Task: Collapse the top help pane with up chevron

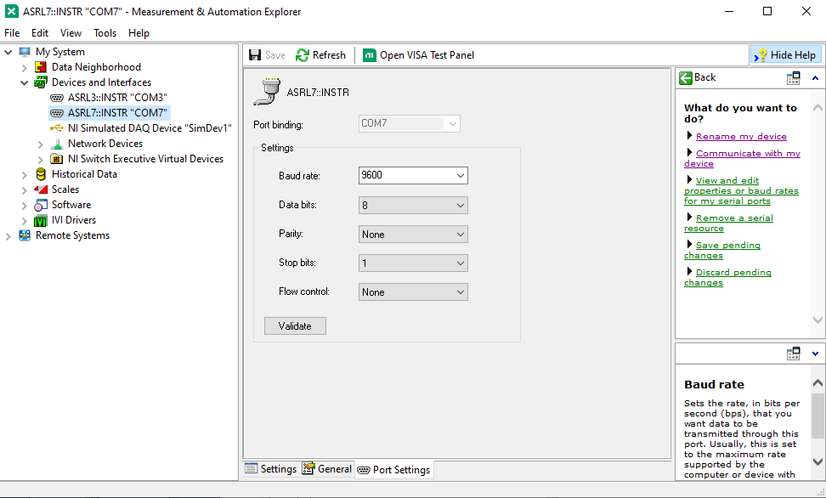Action: (815, 78)
